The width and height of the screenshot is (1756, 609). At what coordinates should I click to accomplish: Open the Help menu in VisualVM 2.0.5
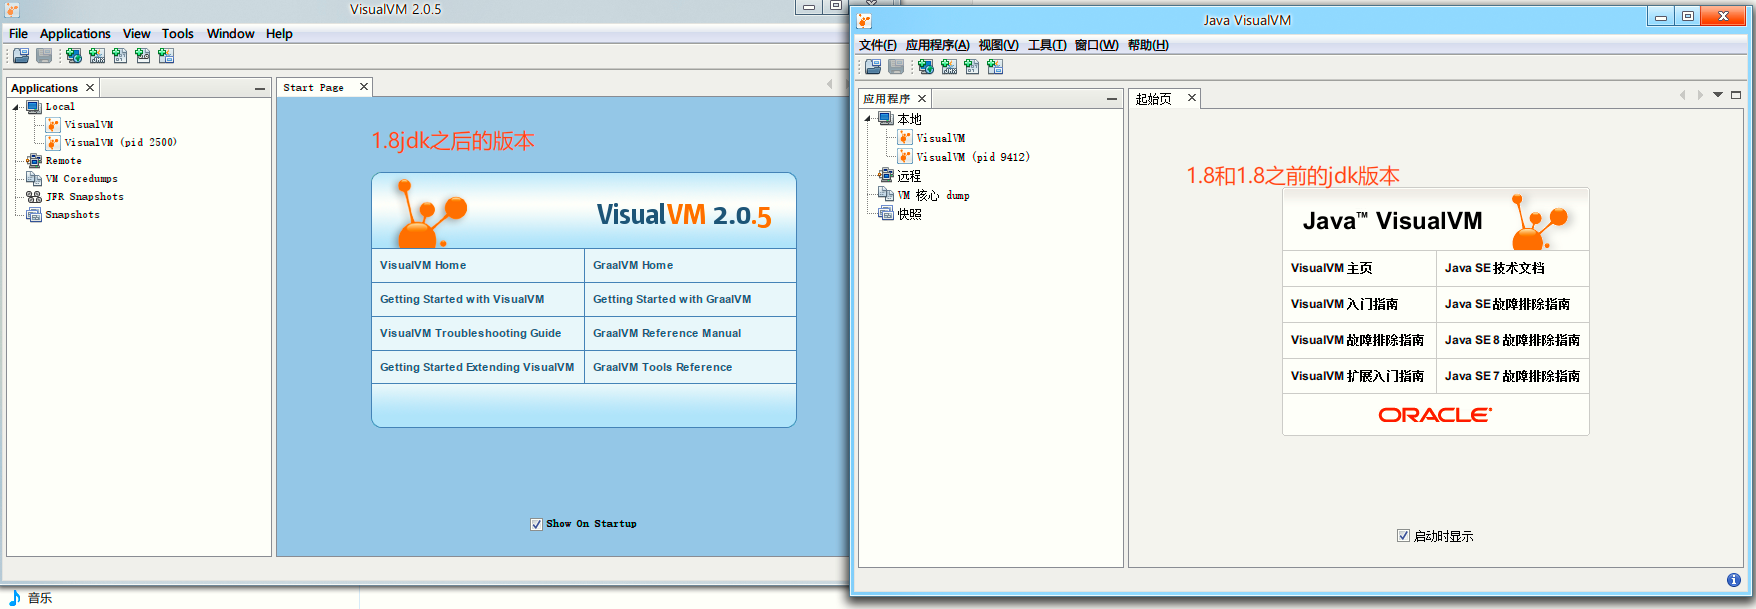[279, 34]
